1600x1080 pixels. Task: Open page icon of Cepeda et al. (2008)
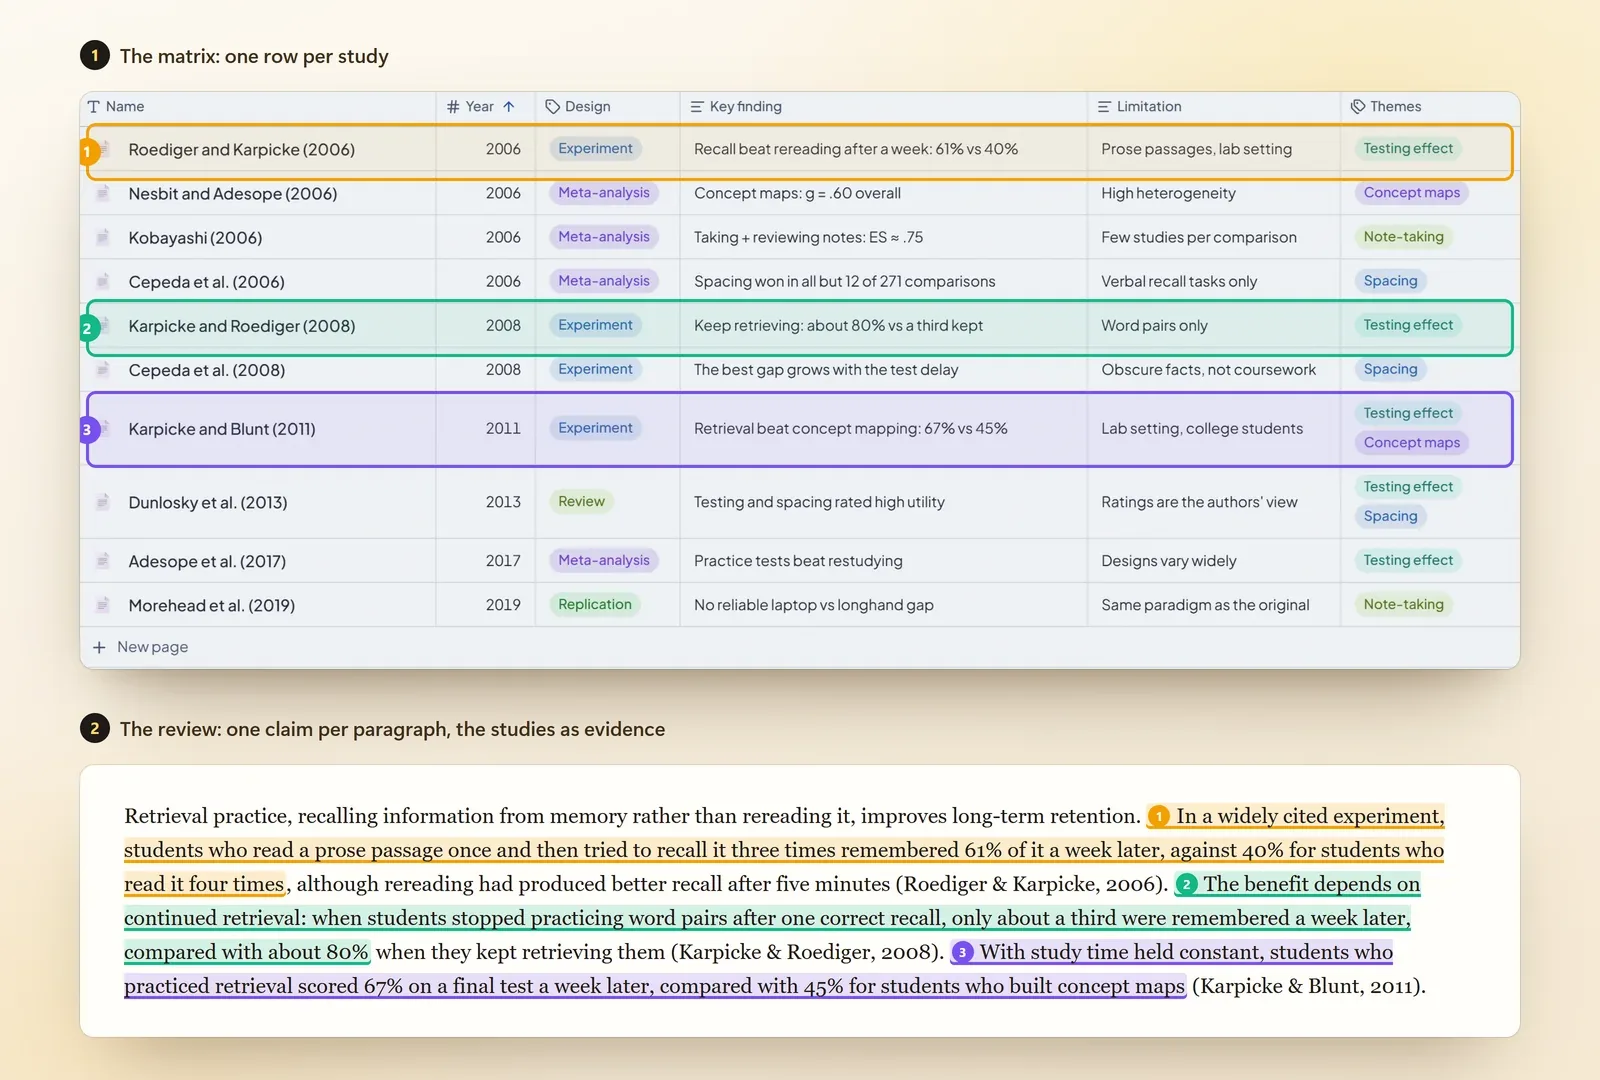[103, 369]
